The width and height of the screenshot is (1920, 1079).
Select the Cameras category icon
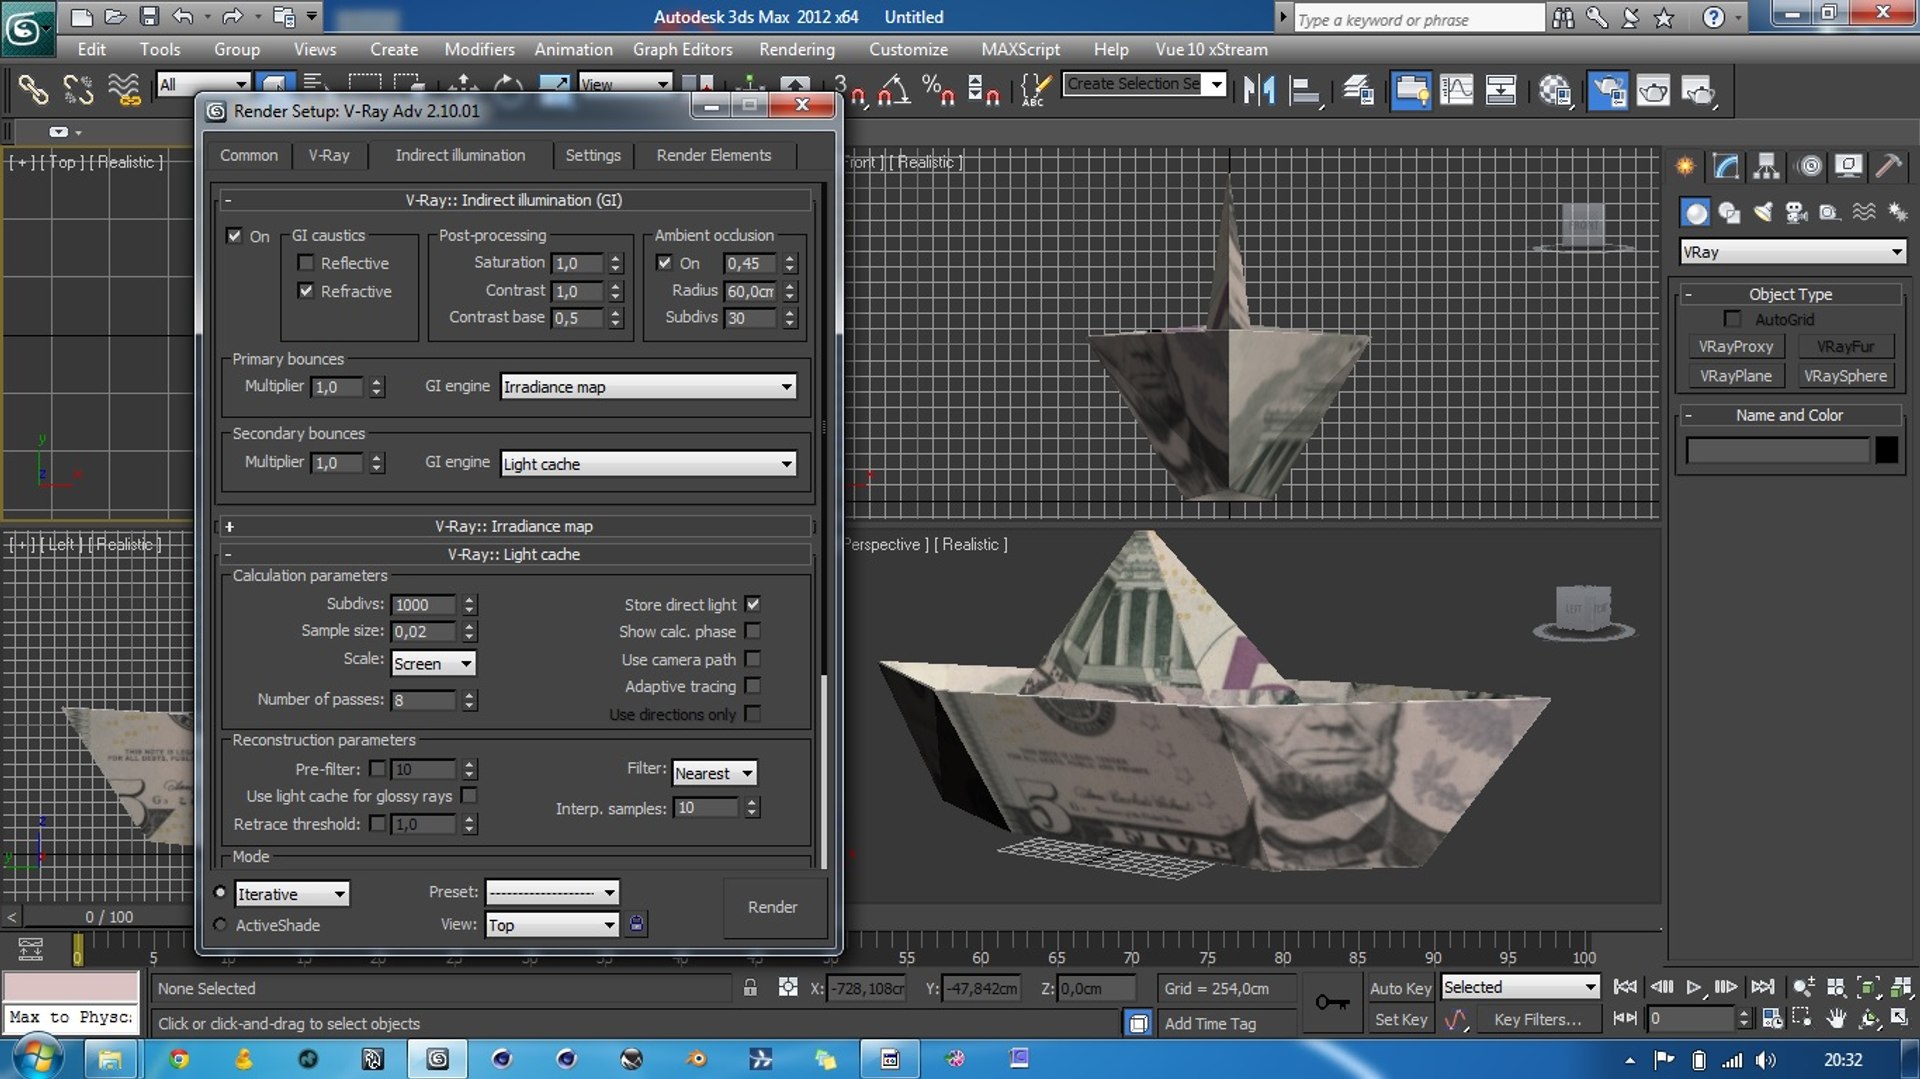1797,212
